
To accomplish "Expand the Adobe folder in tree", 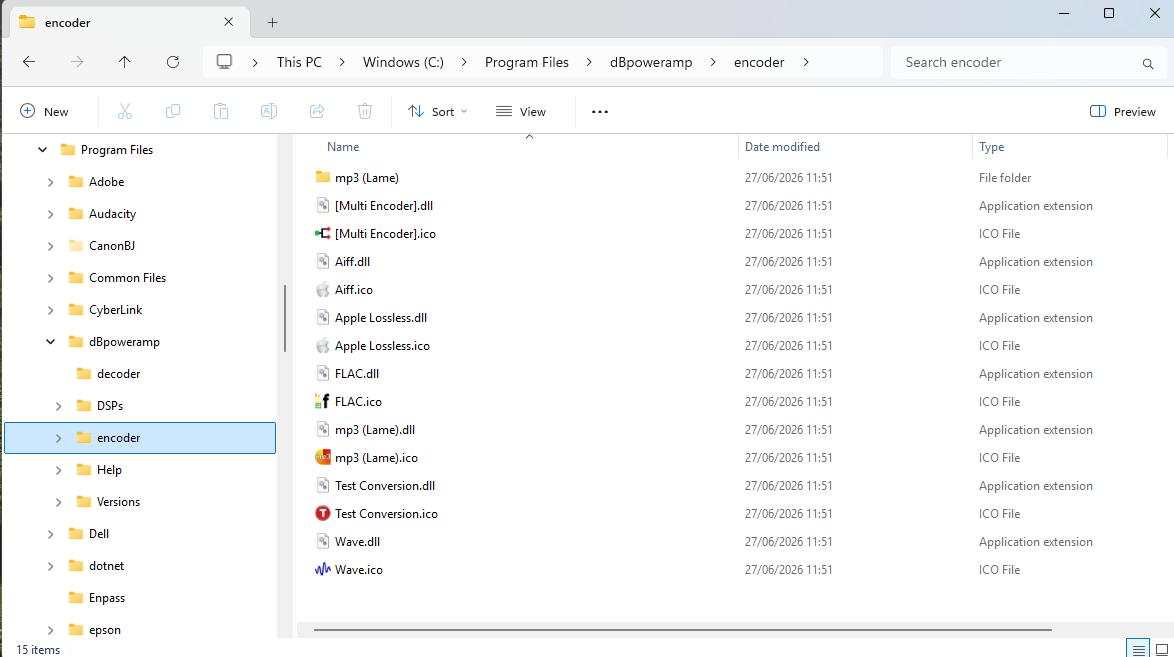I will pos(50,182).
